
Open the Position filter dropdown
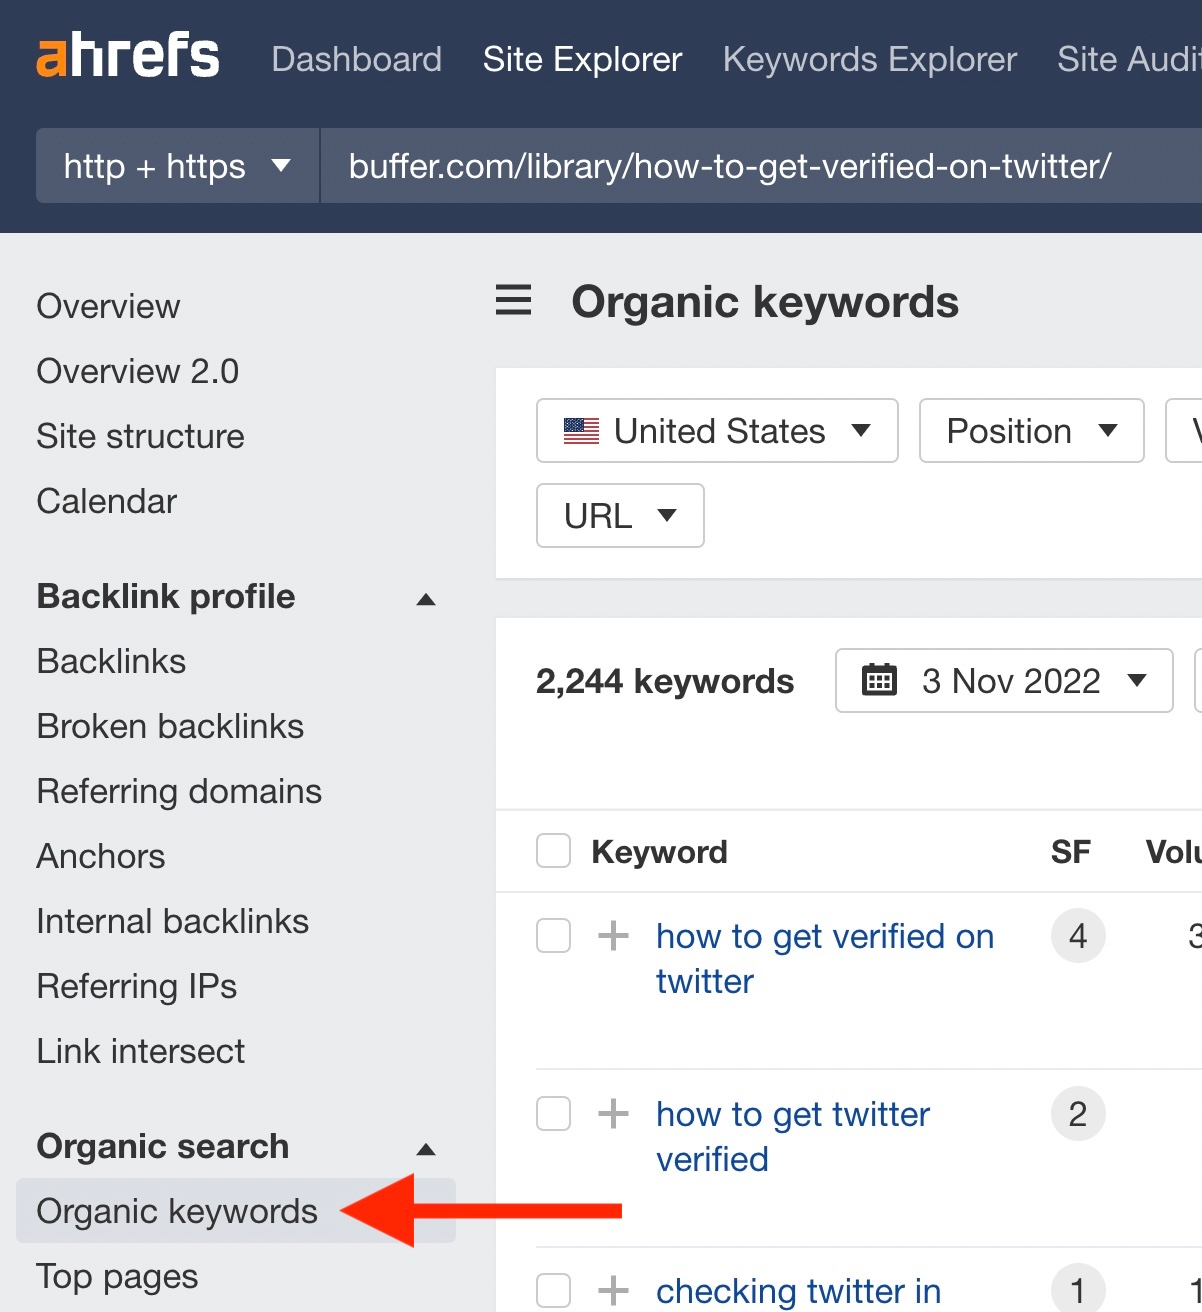click(x=1031, y=431)
